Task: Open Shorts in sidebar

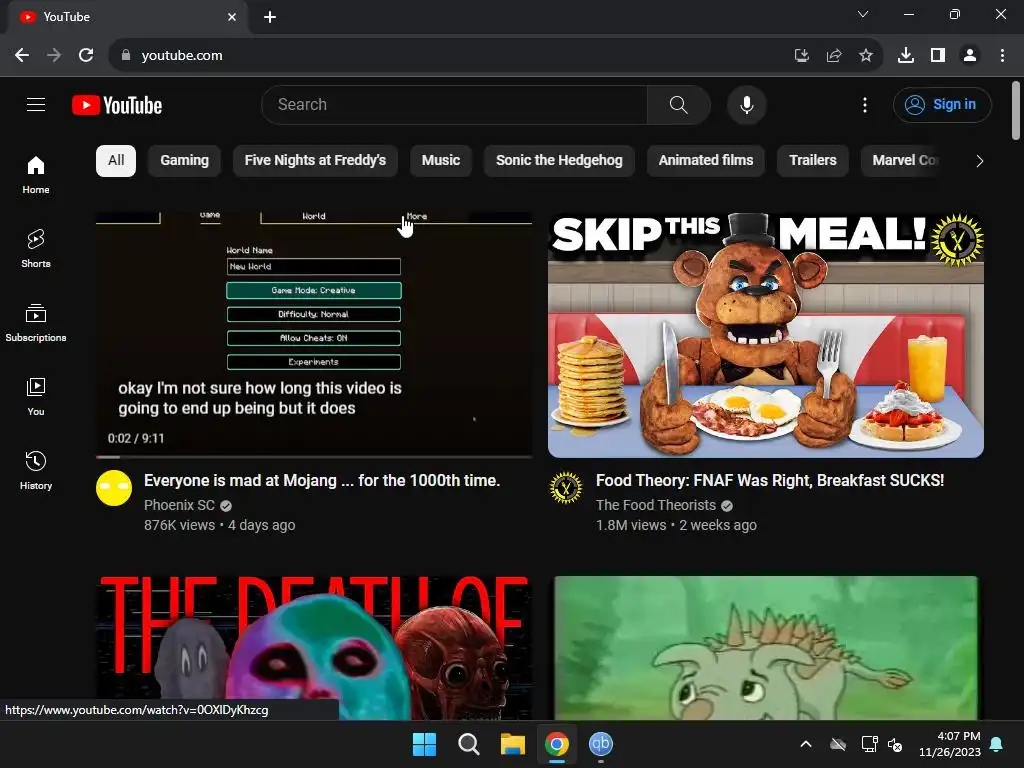Action: [x=36, y=249]
